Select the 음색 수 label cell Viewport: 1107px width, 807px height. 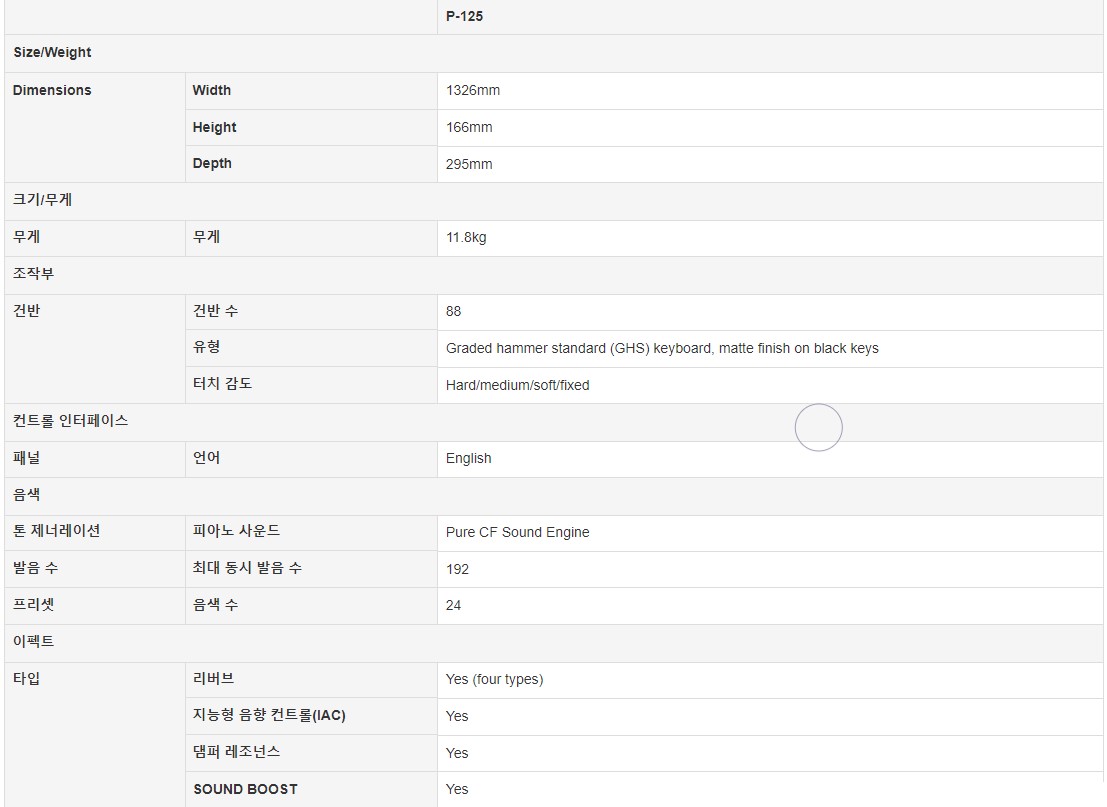(x=311, y=606)
